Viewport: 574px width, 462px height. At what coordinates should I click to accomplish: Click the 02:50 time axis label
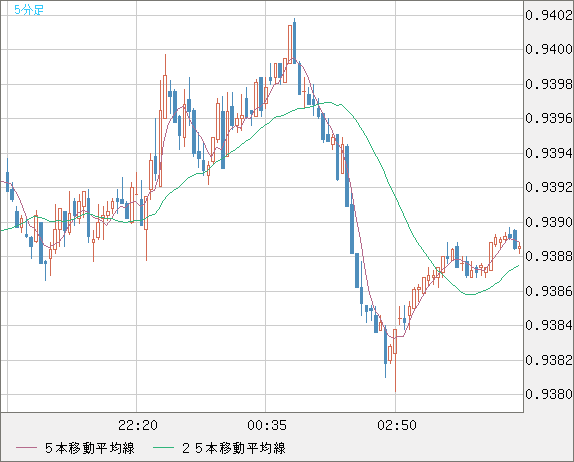(x=397, y=425)
